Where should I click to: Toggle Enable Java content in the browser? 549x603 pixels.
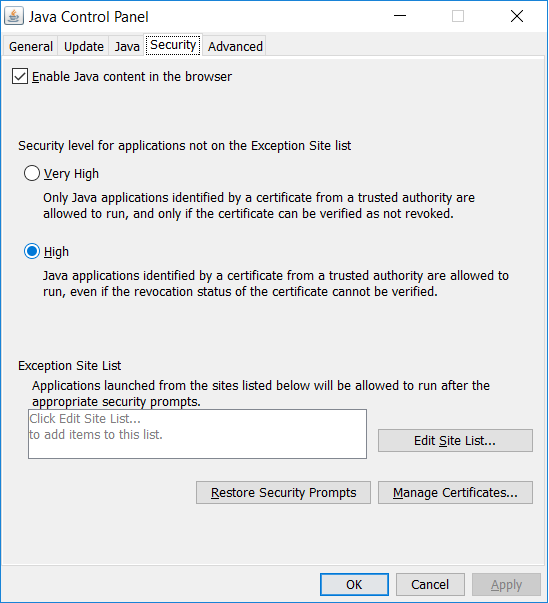(x=20, y=76)
